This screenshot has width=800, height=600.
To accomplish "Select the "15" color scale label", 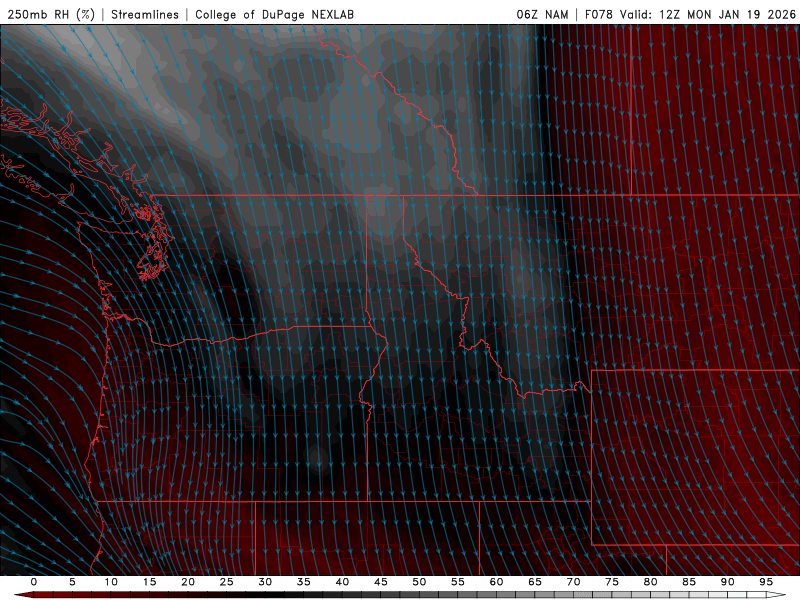I will [149, 582].
